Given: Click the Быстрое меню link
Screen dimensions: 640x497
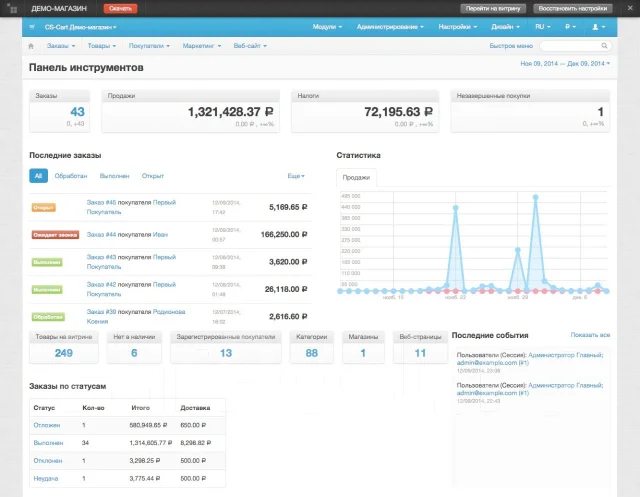Looking at the screenshot, I should (x=511, y=46).
